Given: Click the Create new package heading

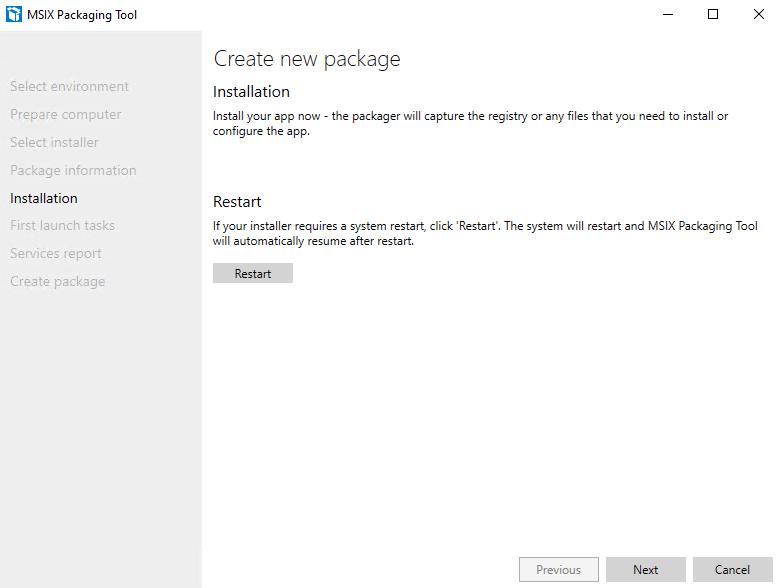Looking at the screenshot, I should point(307,59).
